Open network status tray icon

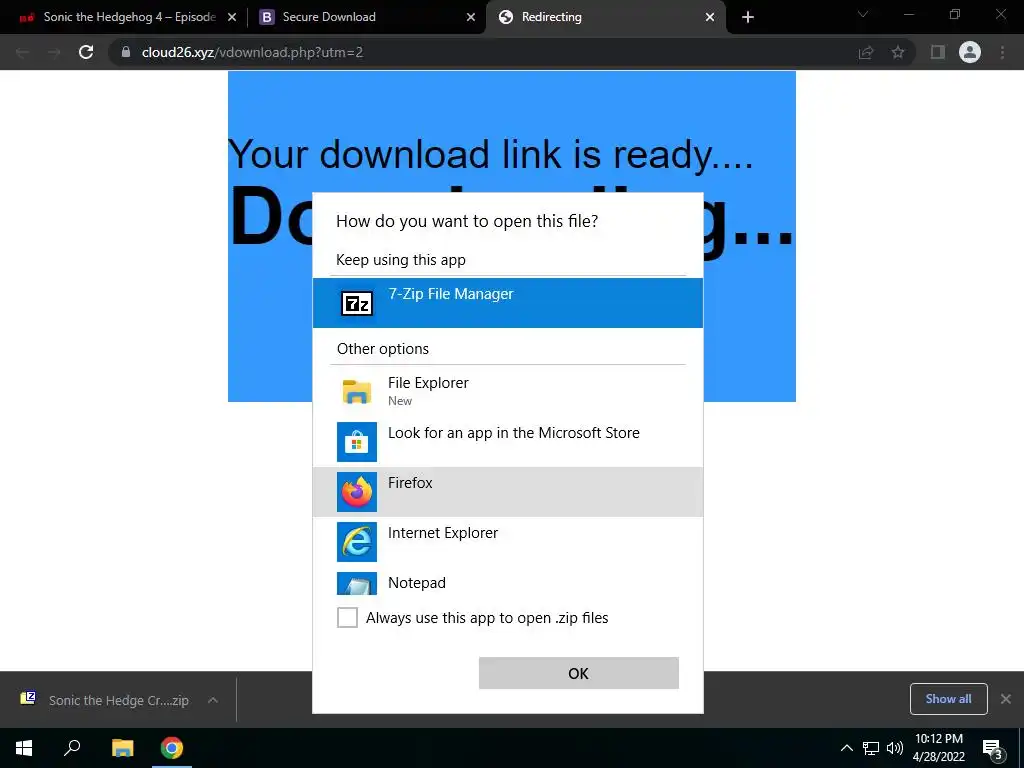[871, 748]
